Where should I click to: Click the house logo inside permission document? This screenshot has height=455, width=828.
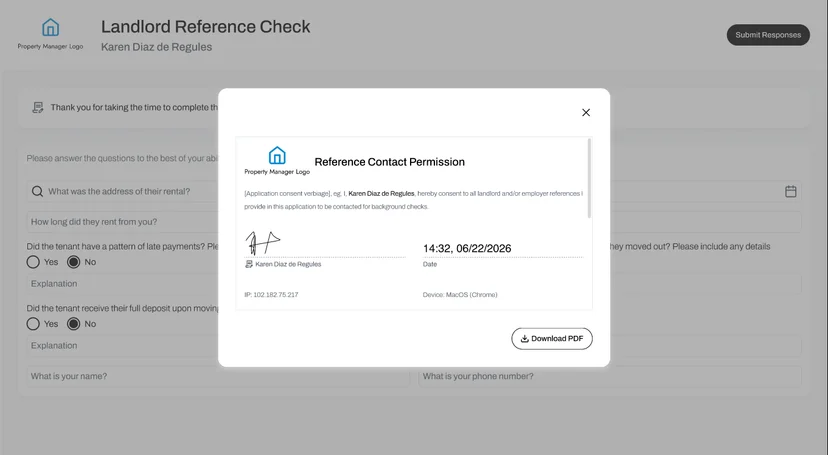tap(277, 155)
